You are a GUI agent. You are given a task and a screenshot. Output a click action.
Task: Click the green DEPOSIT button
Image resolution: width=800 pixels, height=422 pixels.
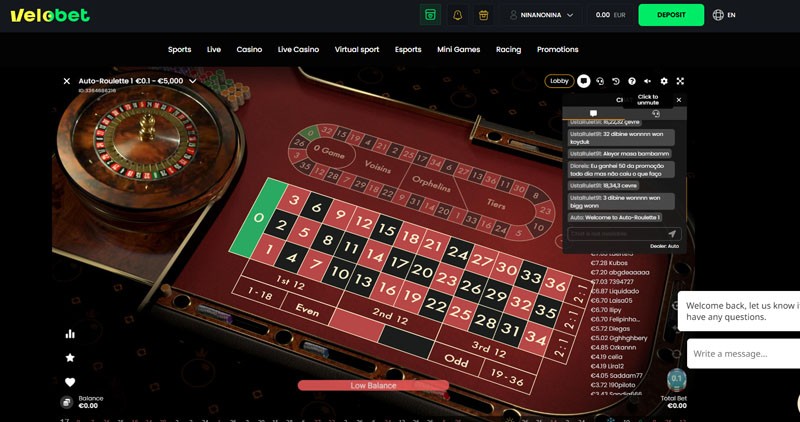pyautogui.click(x=671, y=15)
